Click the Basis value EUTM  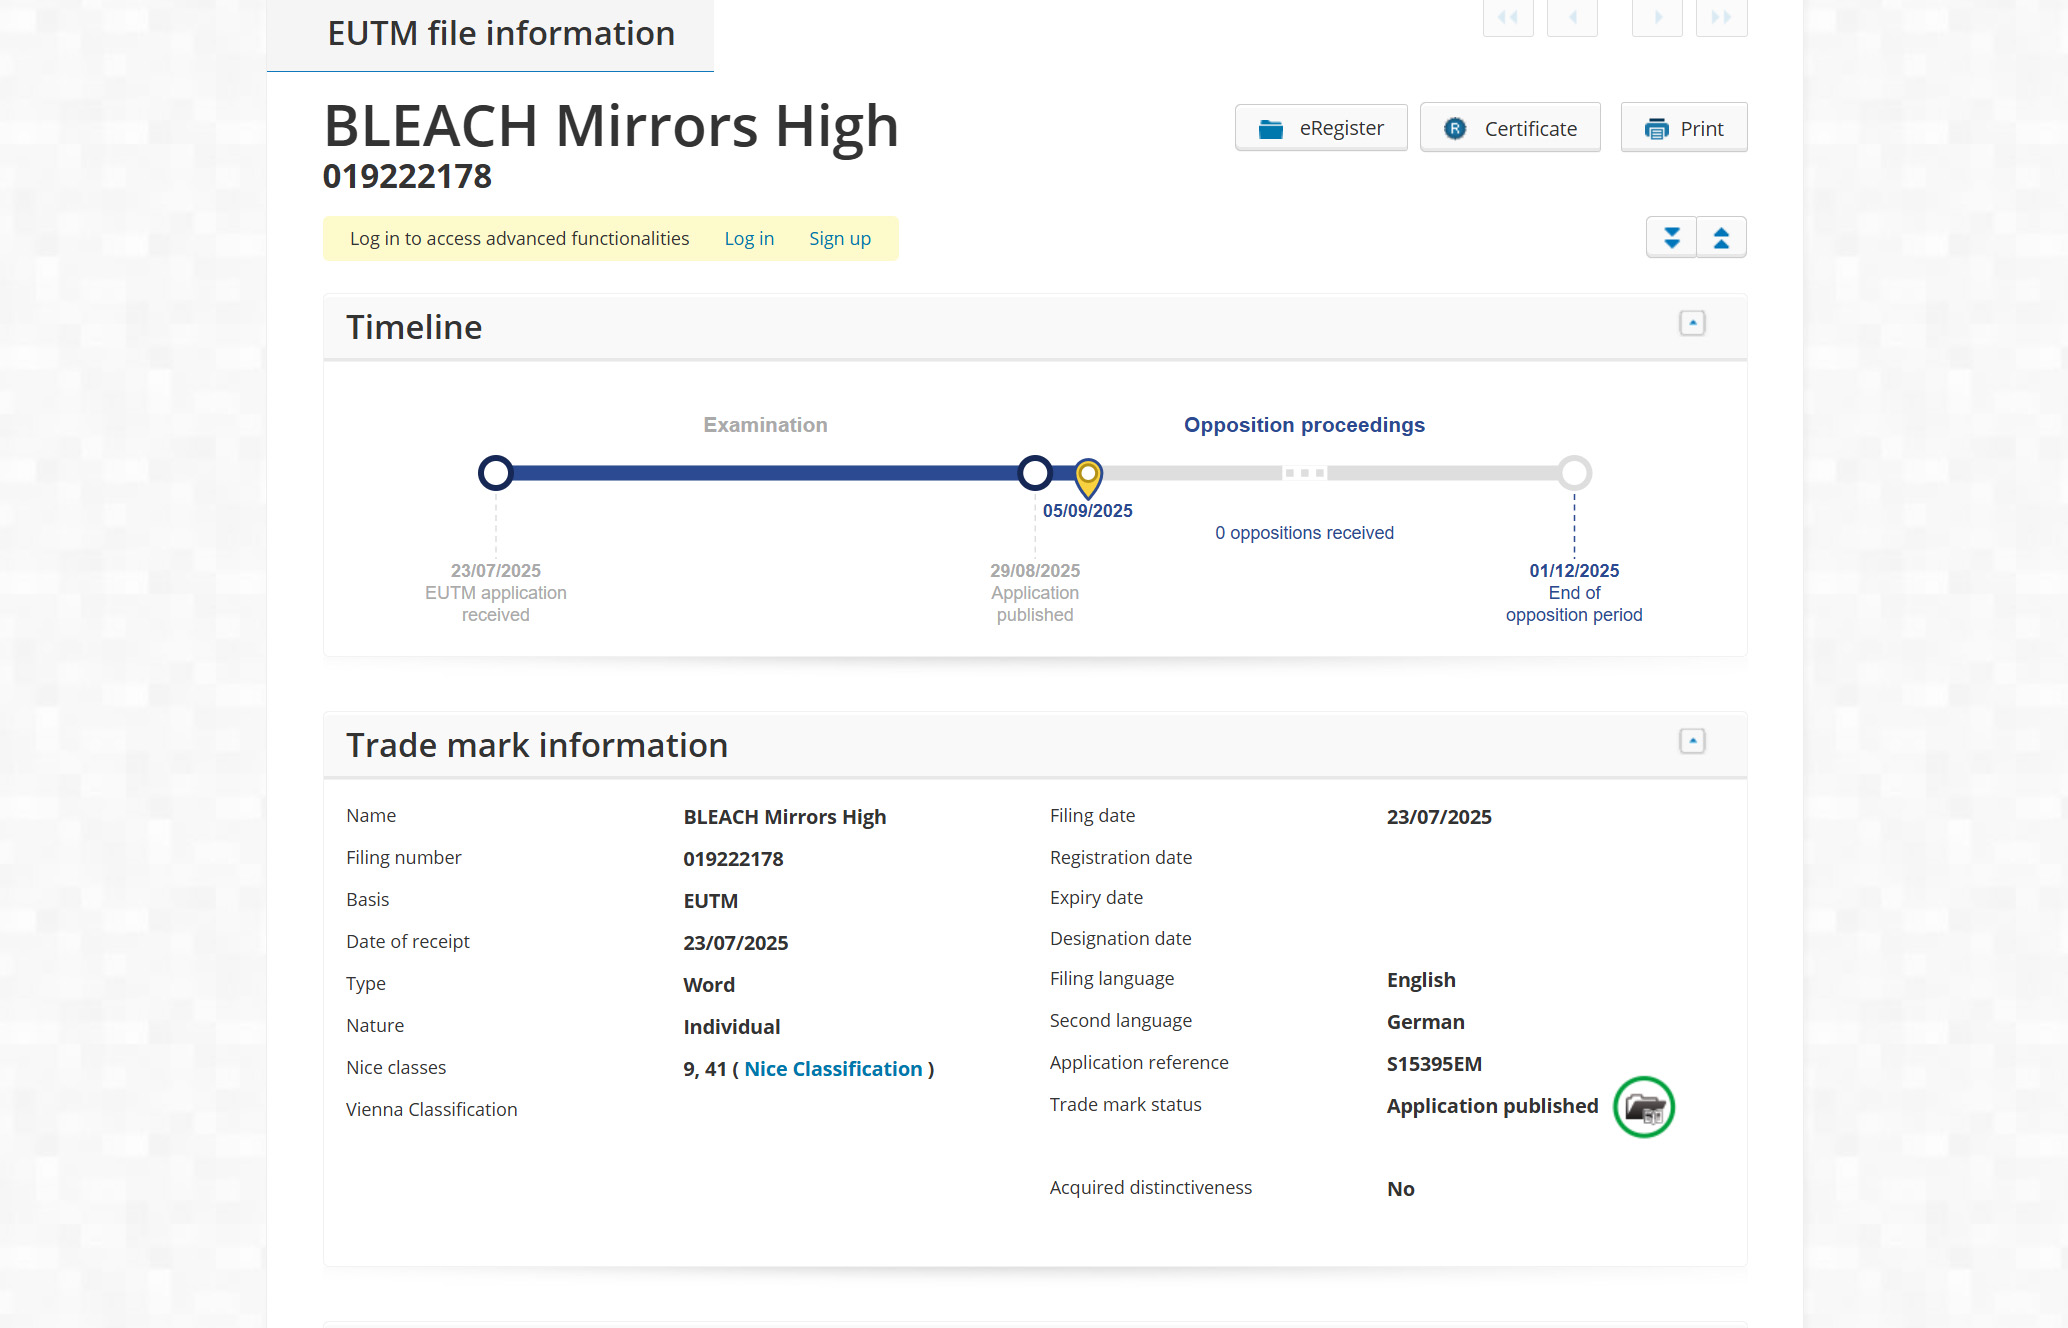coord(710,901)
